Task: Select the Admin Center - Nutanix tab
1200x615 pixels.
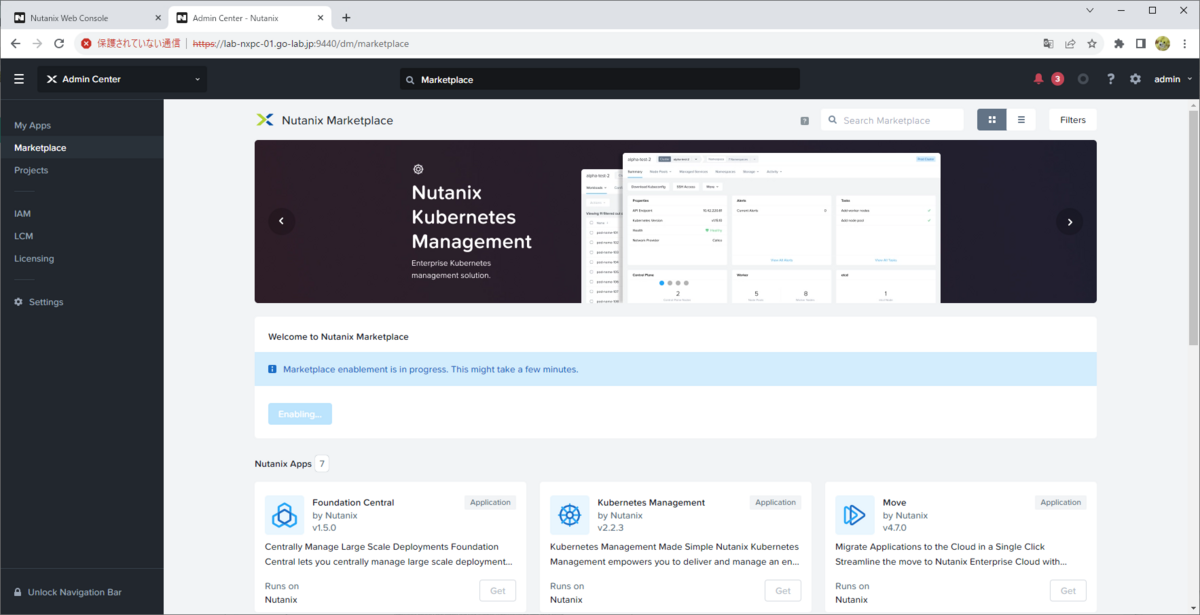Action: (x=249, y=18)
